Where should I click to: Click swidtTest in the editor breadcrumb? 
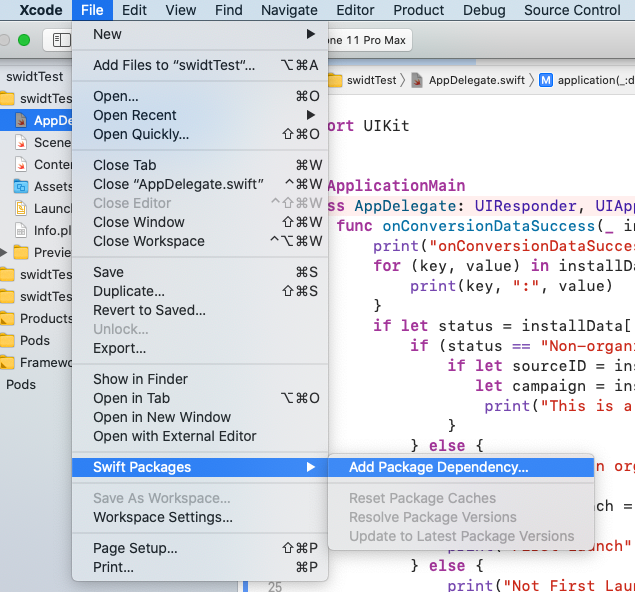[x=371, y=80]
